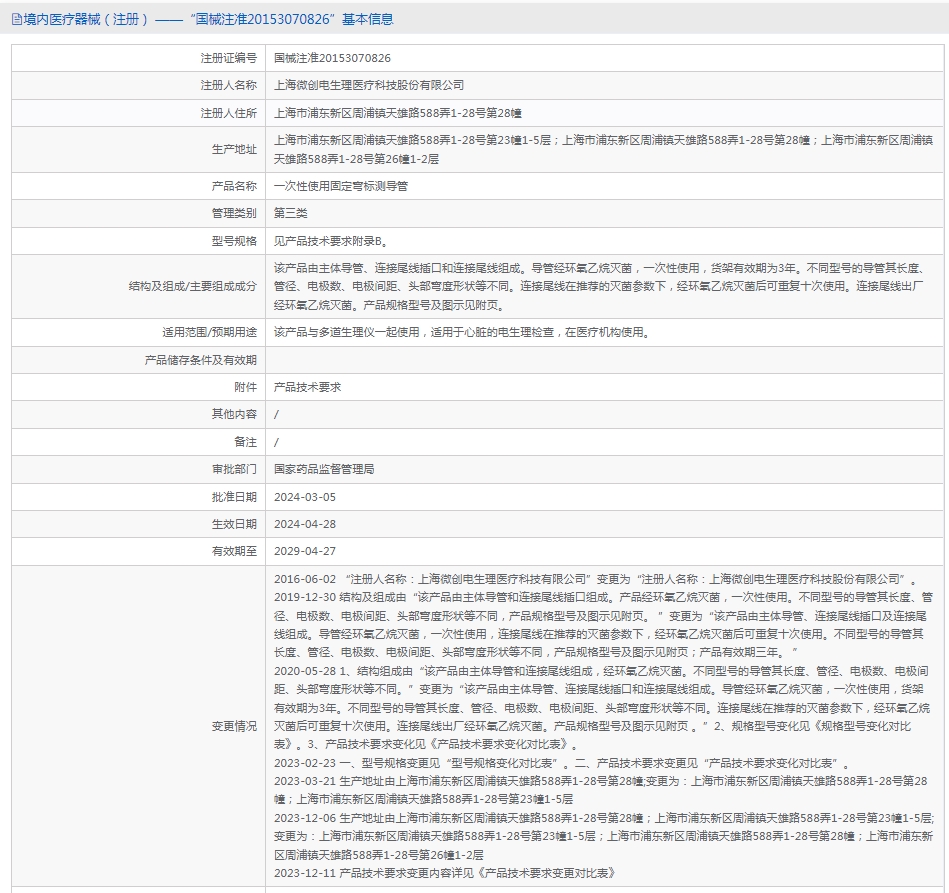
Task: Open the 产品技术要求 attachment entry
Action: point(307,387)
